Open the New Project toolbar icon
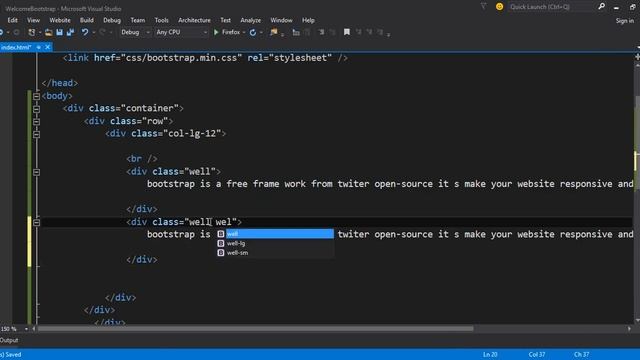 coord(31,32)
